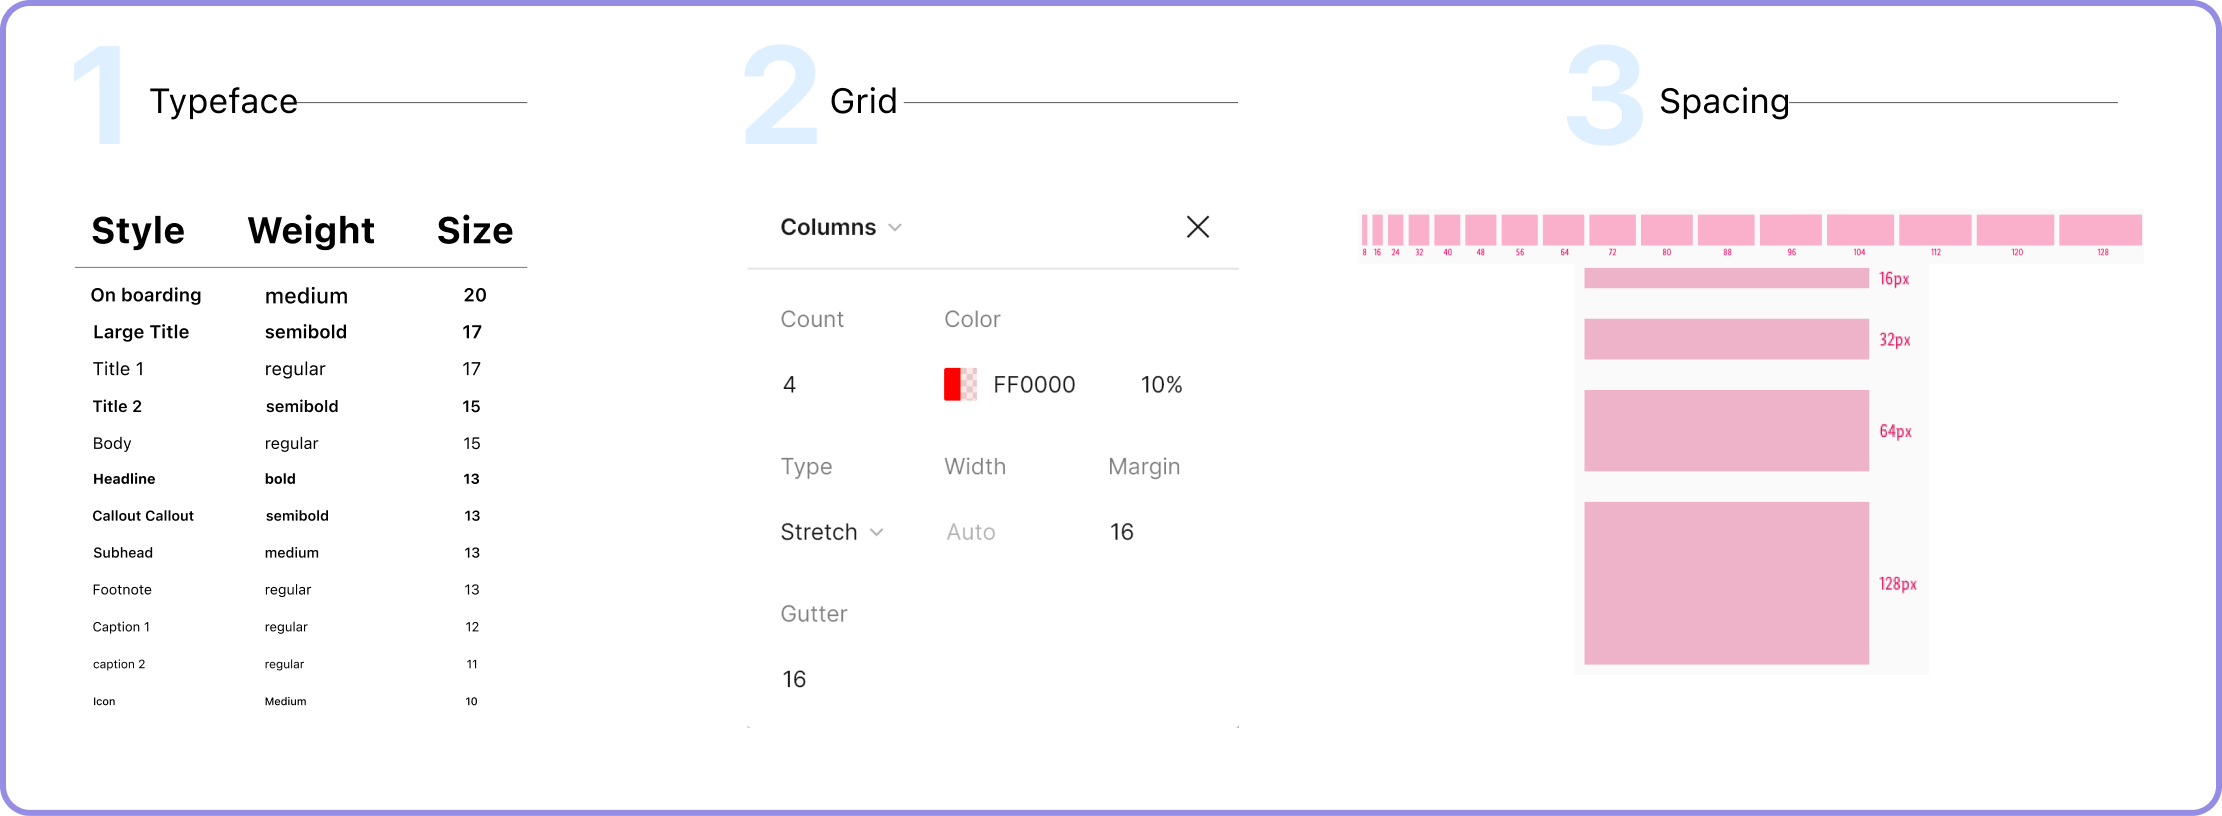The image size is (2222, 816).
Task: Change the 10% opacity value
Action: click(1161, 385)
